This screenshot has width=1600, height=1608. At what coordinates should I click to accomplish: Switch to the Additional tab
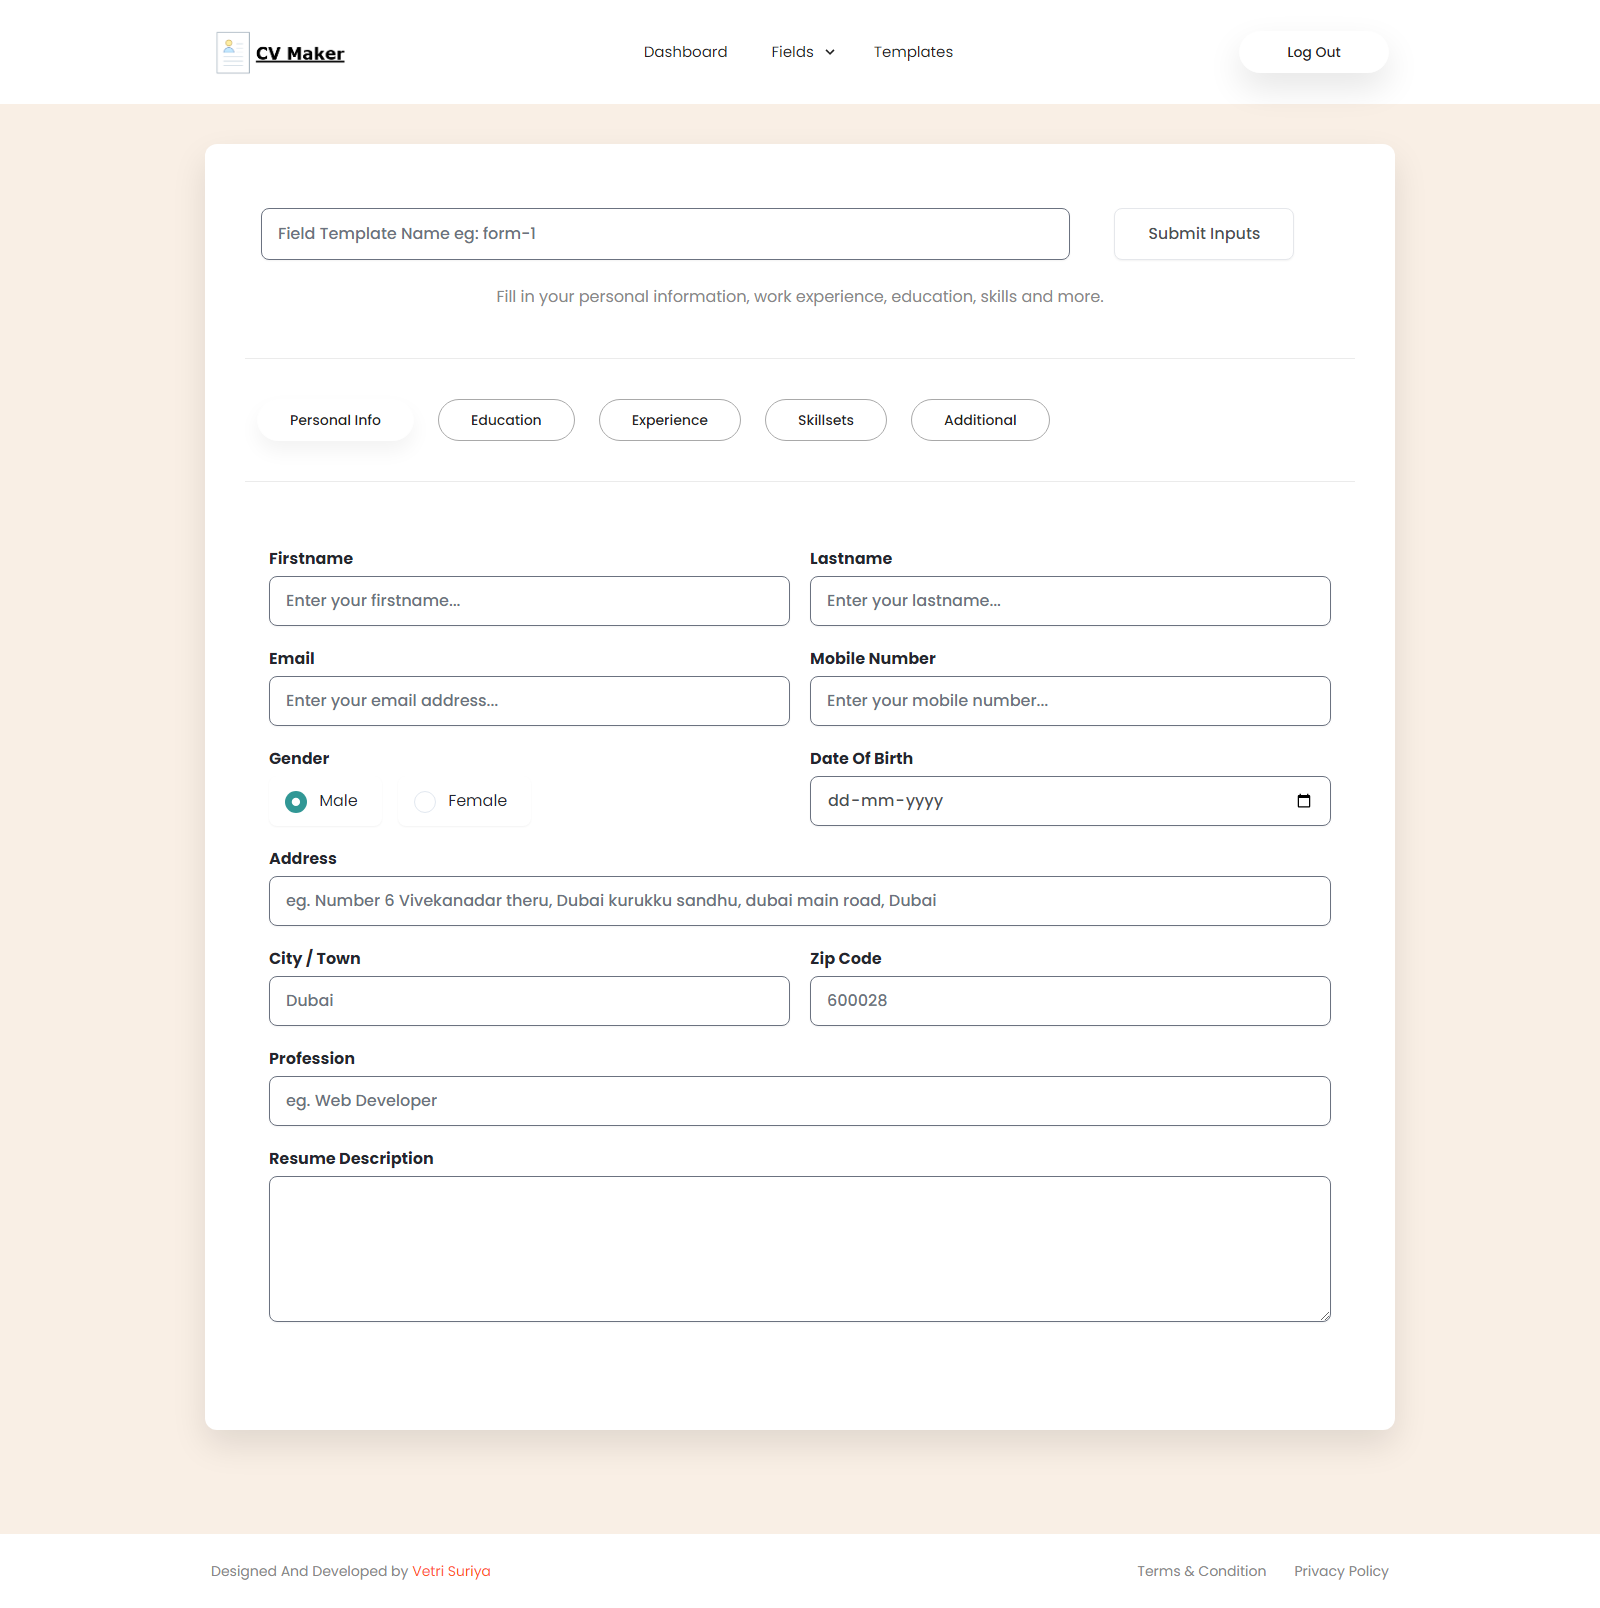click(x=979, y=420)
